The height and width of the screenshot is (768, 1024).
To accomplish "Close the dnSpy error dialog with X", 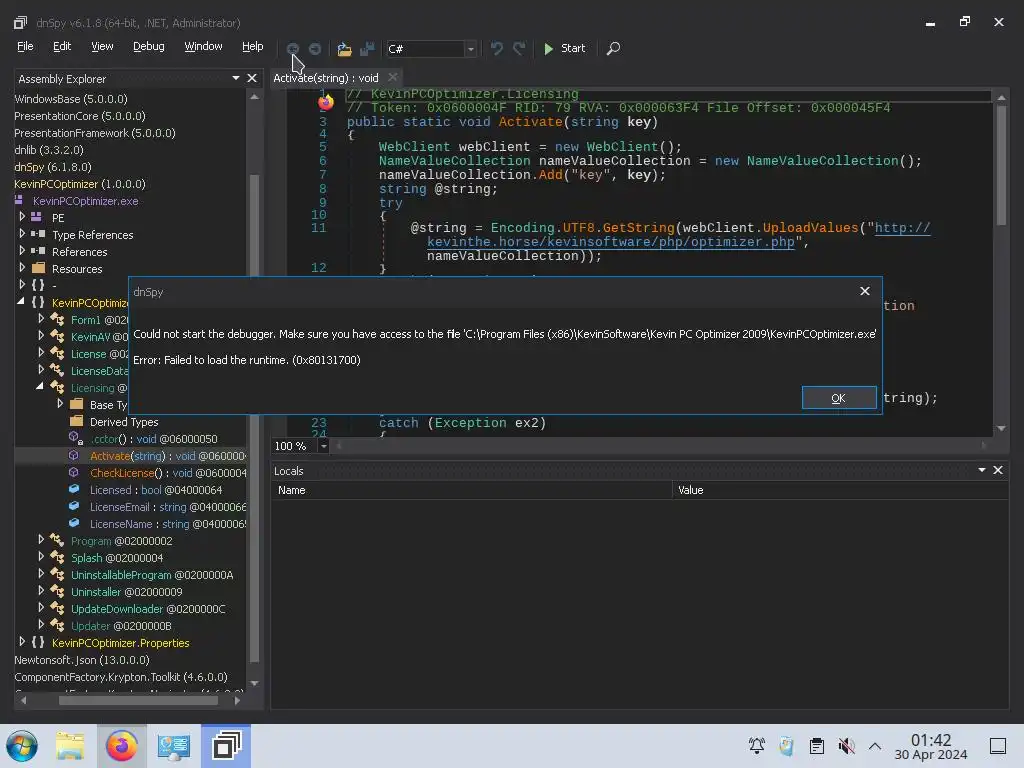I will [x=865, y=291].
